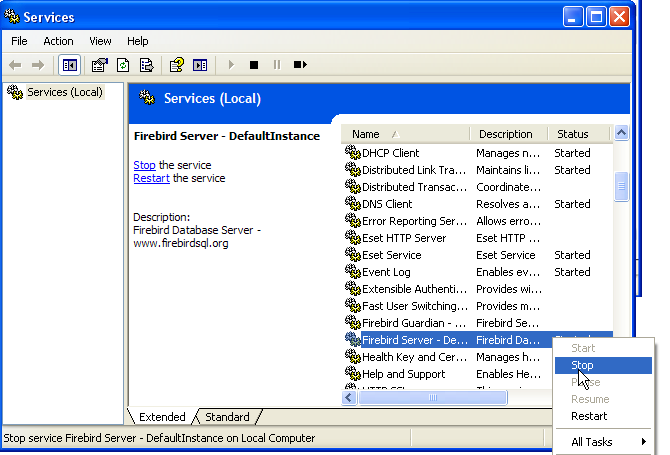The image size is (670, 455).
Task: Open the View menu
Action: click(100, 41)
